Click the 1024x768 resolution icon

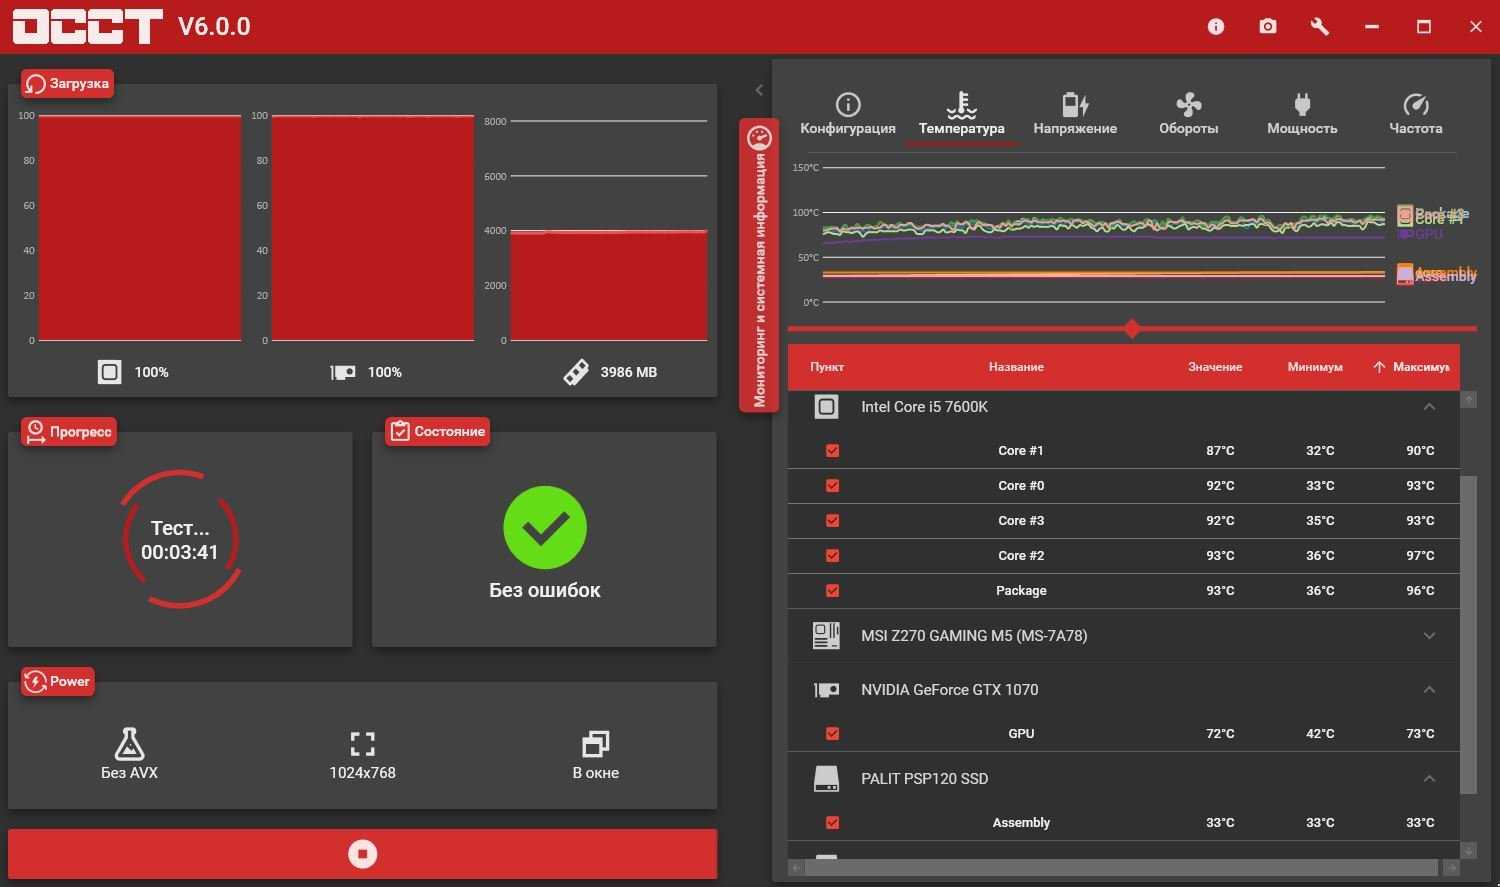coord(362,745)
